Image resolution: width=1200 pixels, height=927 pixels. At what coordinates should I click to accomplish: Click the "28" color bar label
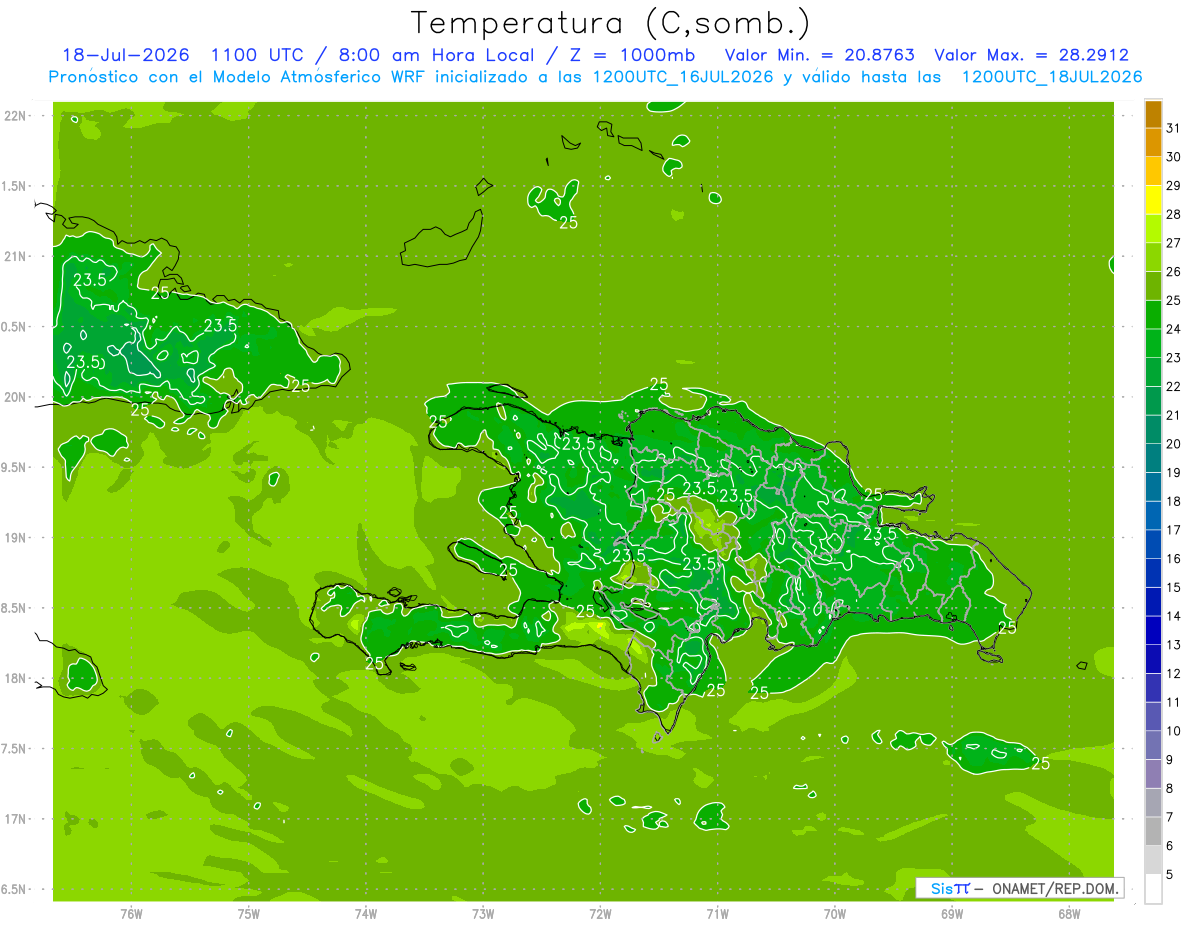point(1174,214)
